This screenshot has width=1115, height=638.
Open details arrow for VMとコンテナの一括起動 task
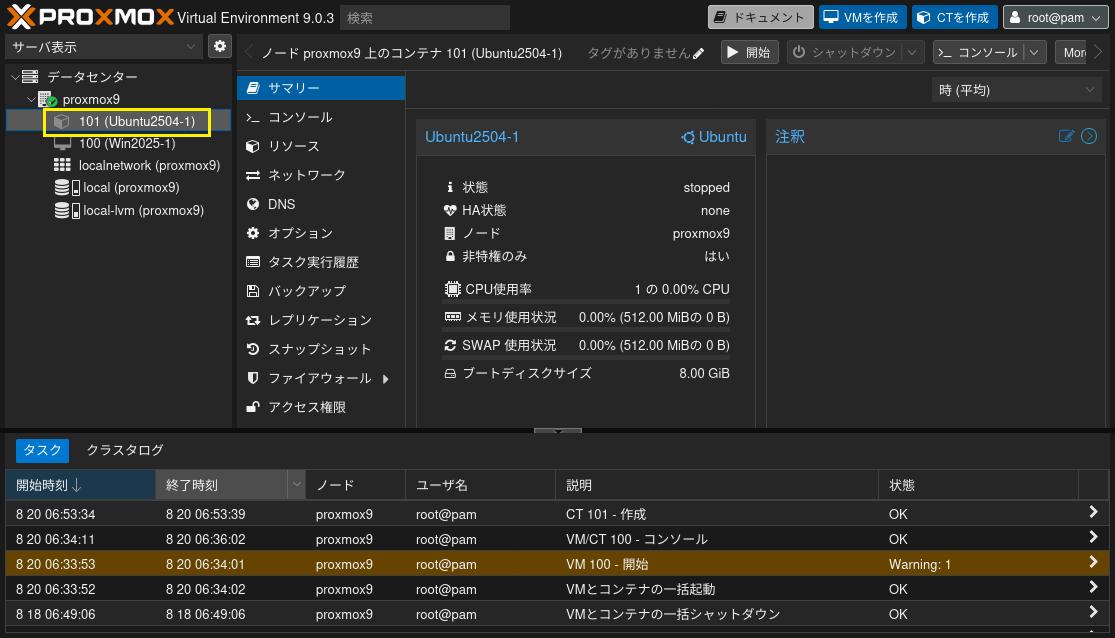1093,587
